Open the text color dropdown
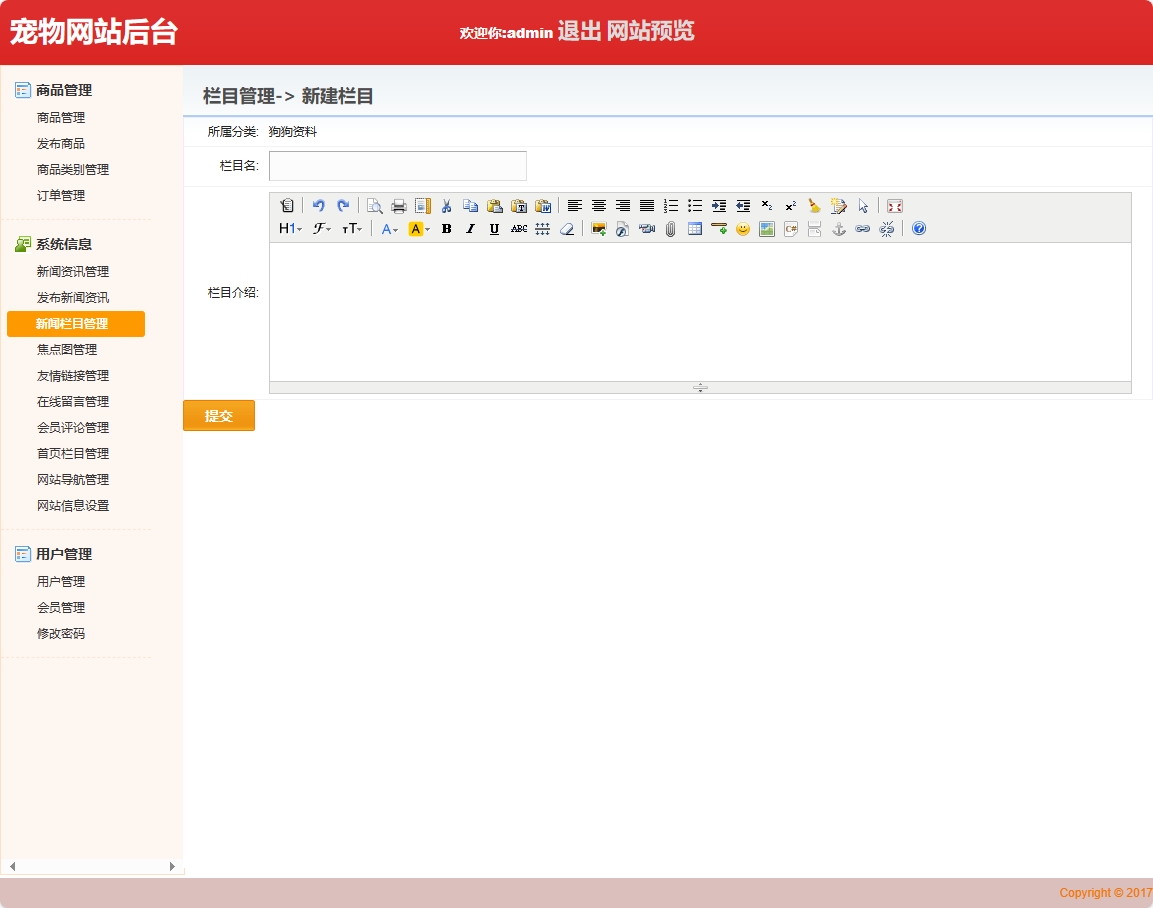The image size is (1153, 908). tap(389, 229)
